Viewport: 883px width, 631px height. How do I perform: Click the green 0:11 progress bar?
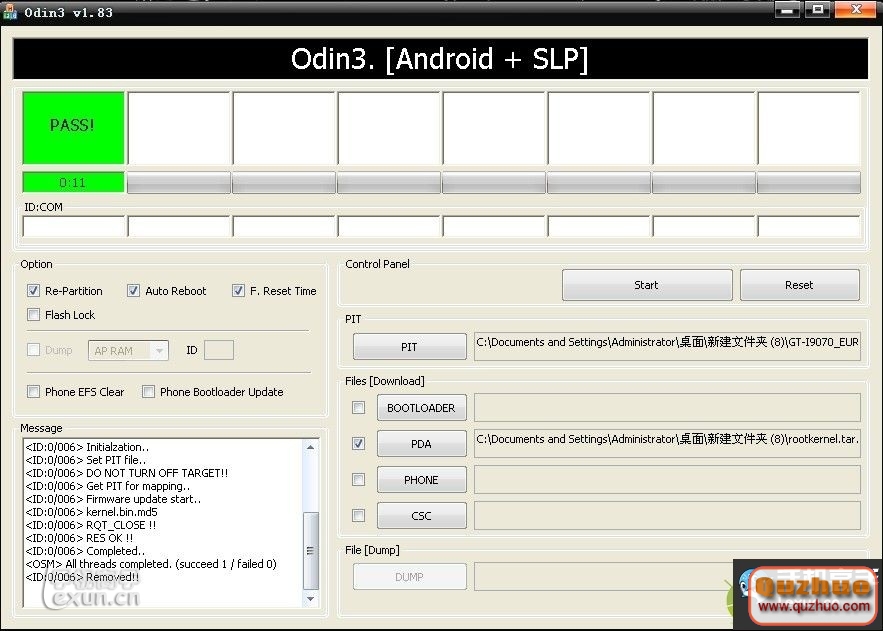coord(73,182)
